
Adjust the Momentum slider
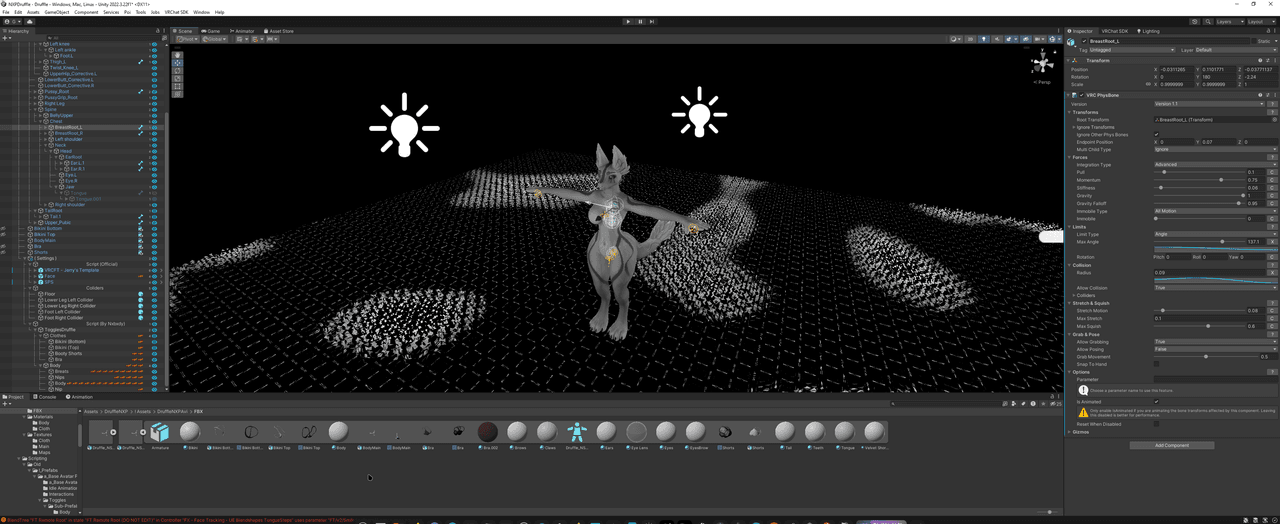1198,180
